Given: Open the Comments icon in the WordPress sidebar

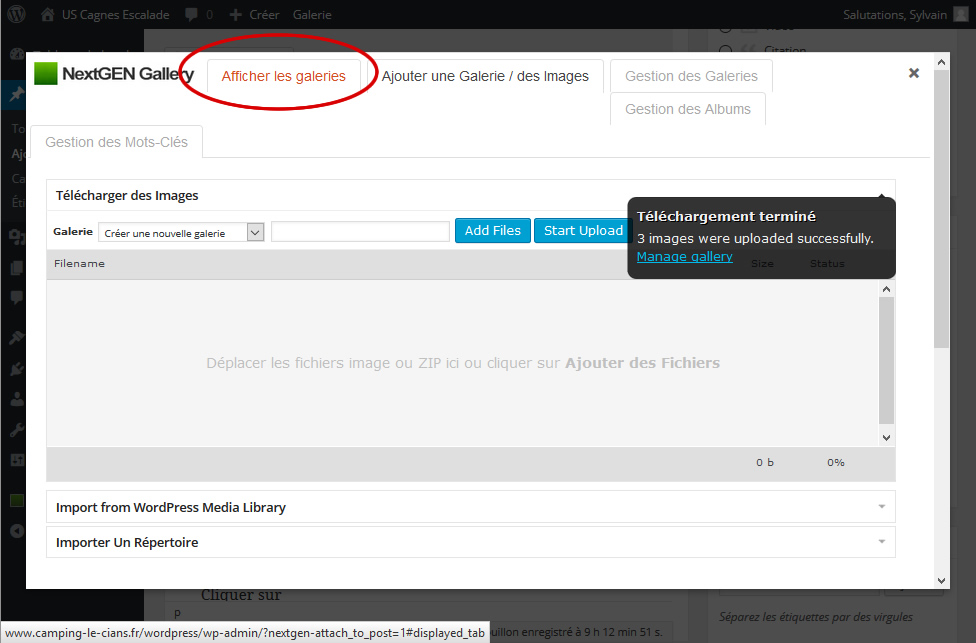Looking at the screenshot, I should click(x=16, y=298).
